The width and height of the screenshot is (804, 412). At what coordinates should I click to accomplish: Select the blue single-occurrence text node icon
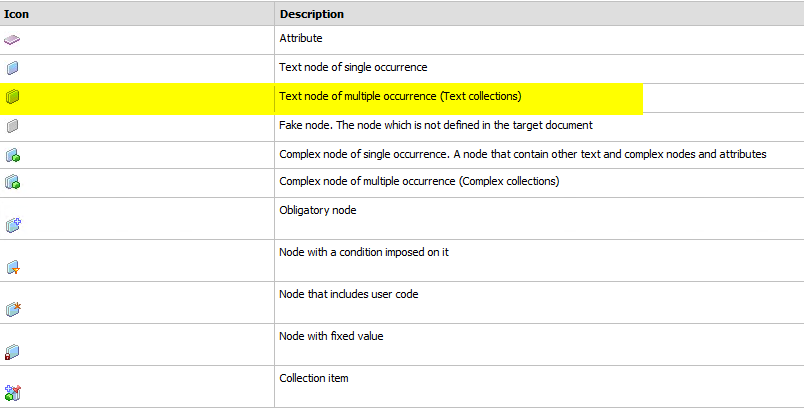point(12,68)
